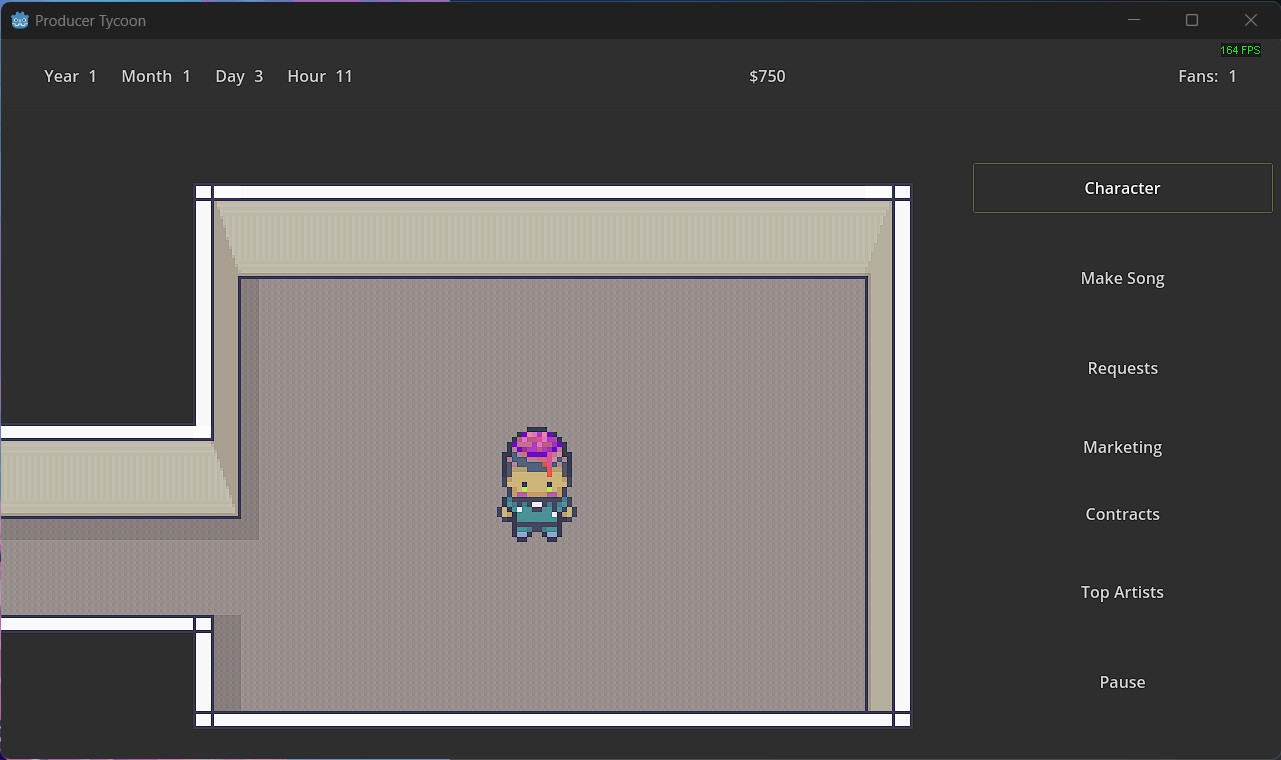Click the Fans counter
The height and width of the screenshot is (760, 1281).
1207,76
